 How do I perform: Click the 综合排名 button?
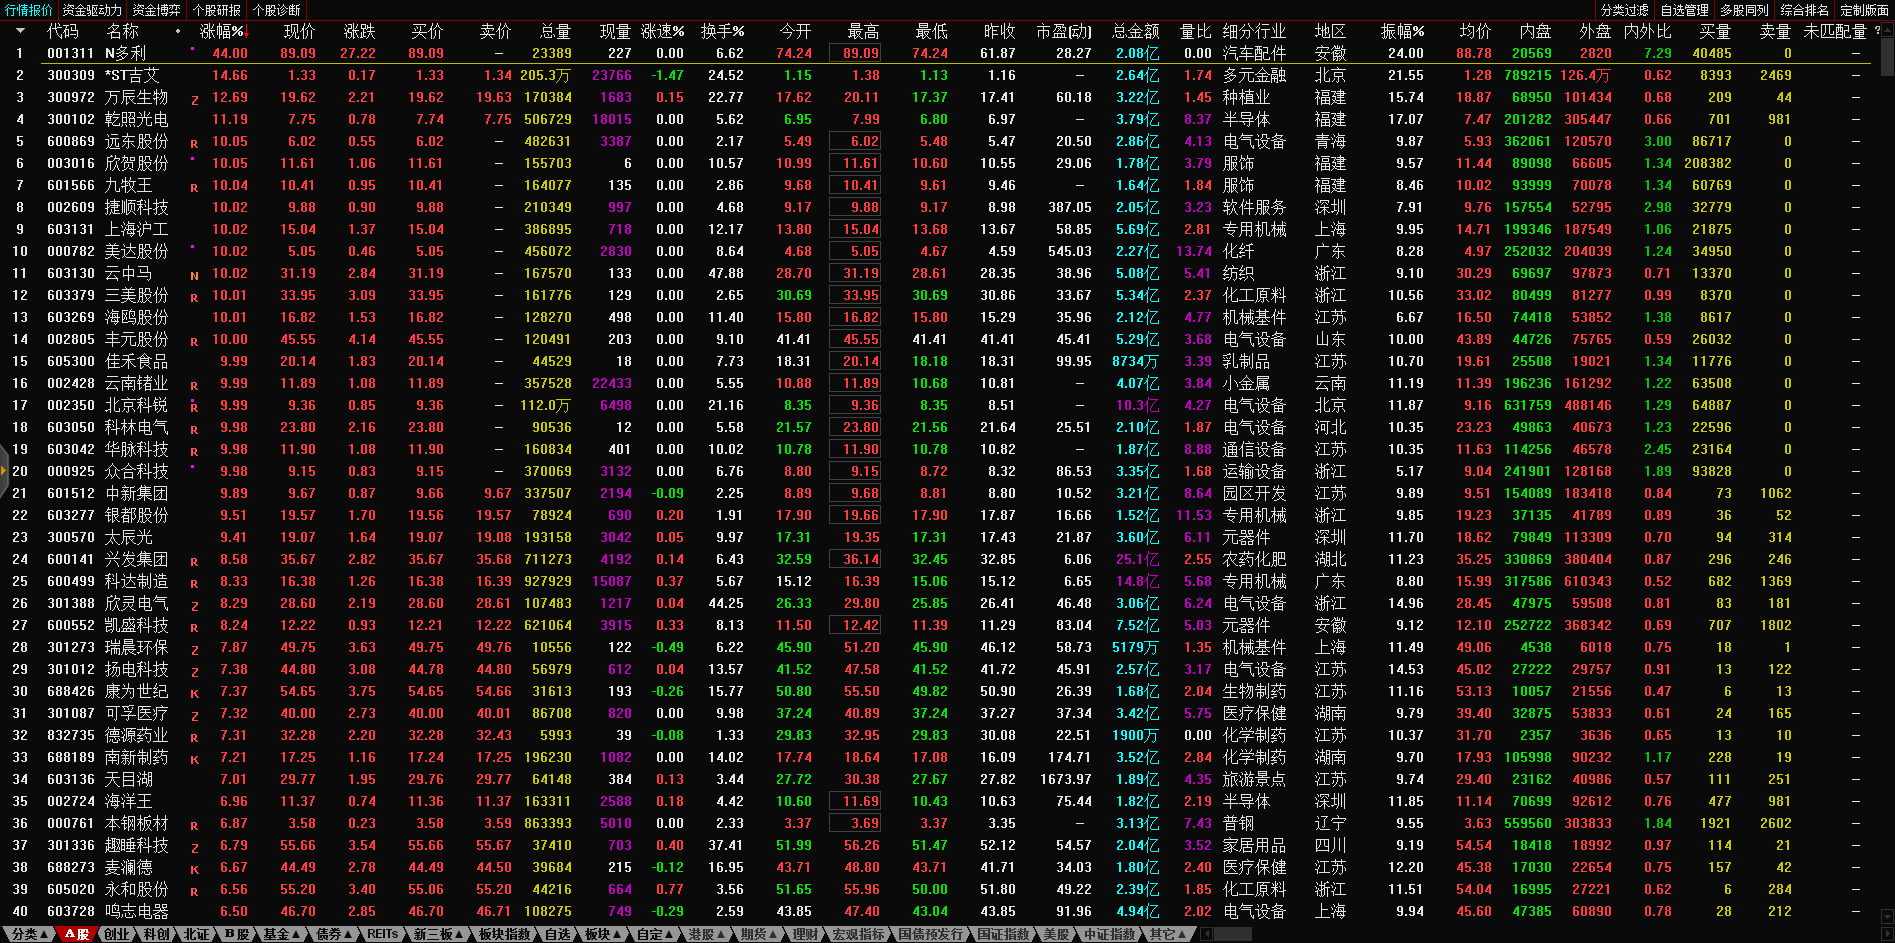[x=1805, y=10]
